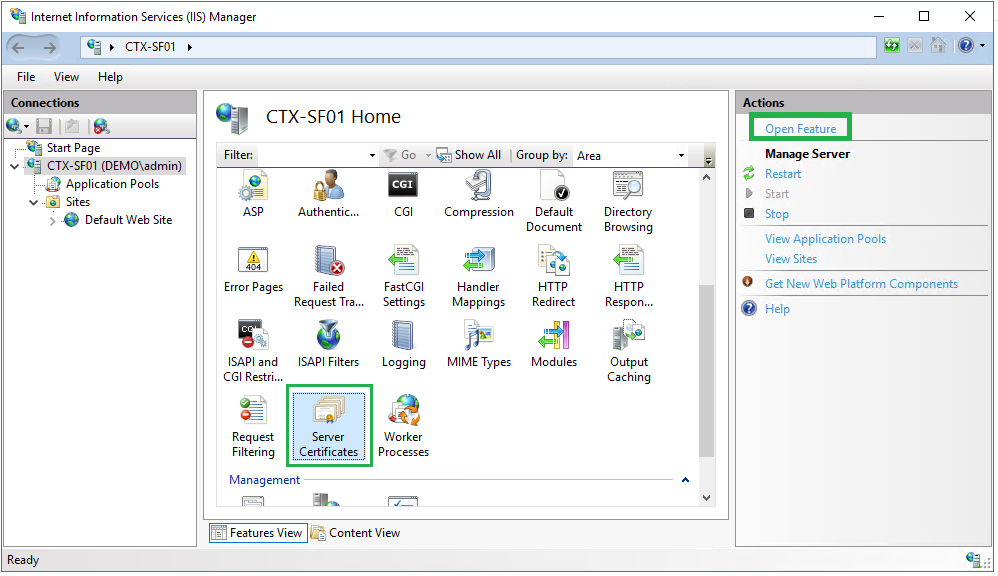Open the Server Certificates feature icon
Screen dimensions: 998x576
tap(328, 424)
